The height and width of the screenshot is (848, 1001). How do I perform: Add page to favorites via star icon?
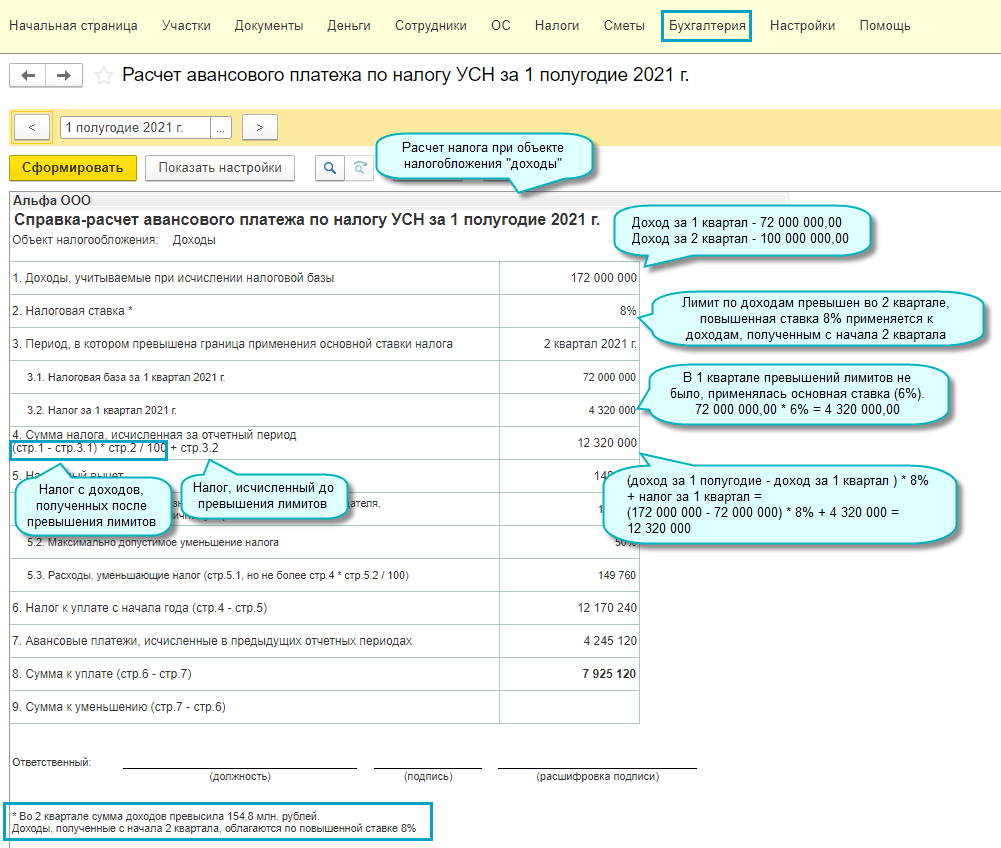103,76
